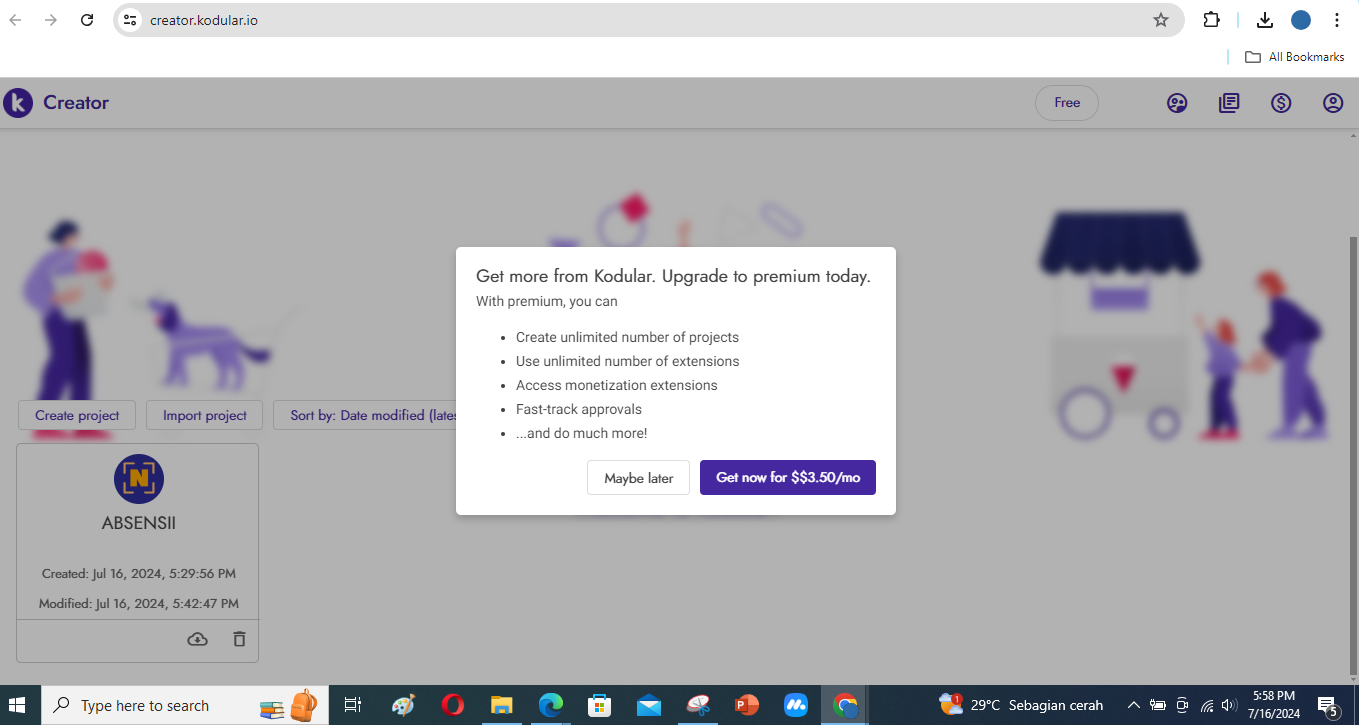The height and width of the screenshot is (725, 1359).
Task: Bookmark this page with the star icon
Action: click(x=1161, y=20)
